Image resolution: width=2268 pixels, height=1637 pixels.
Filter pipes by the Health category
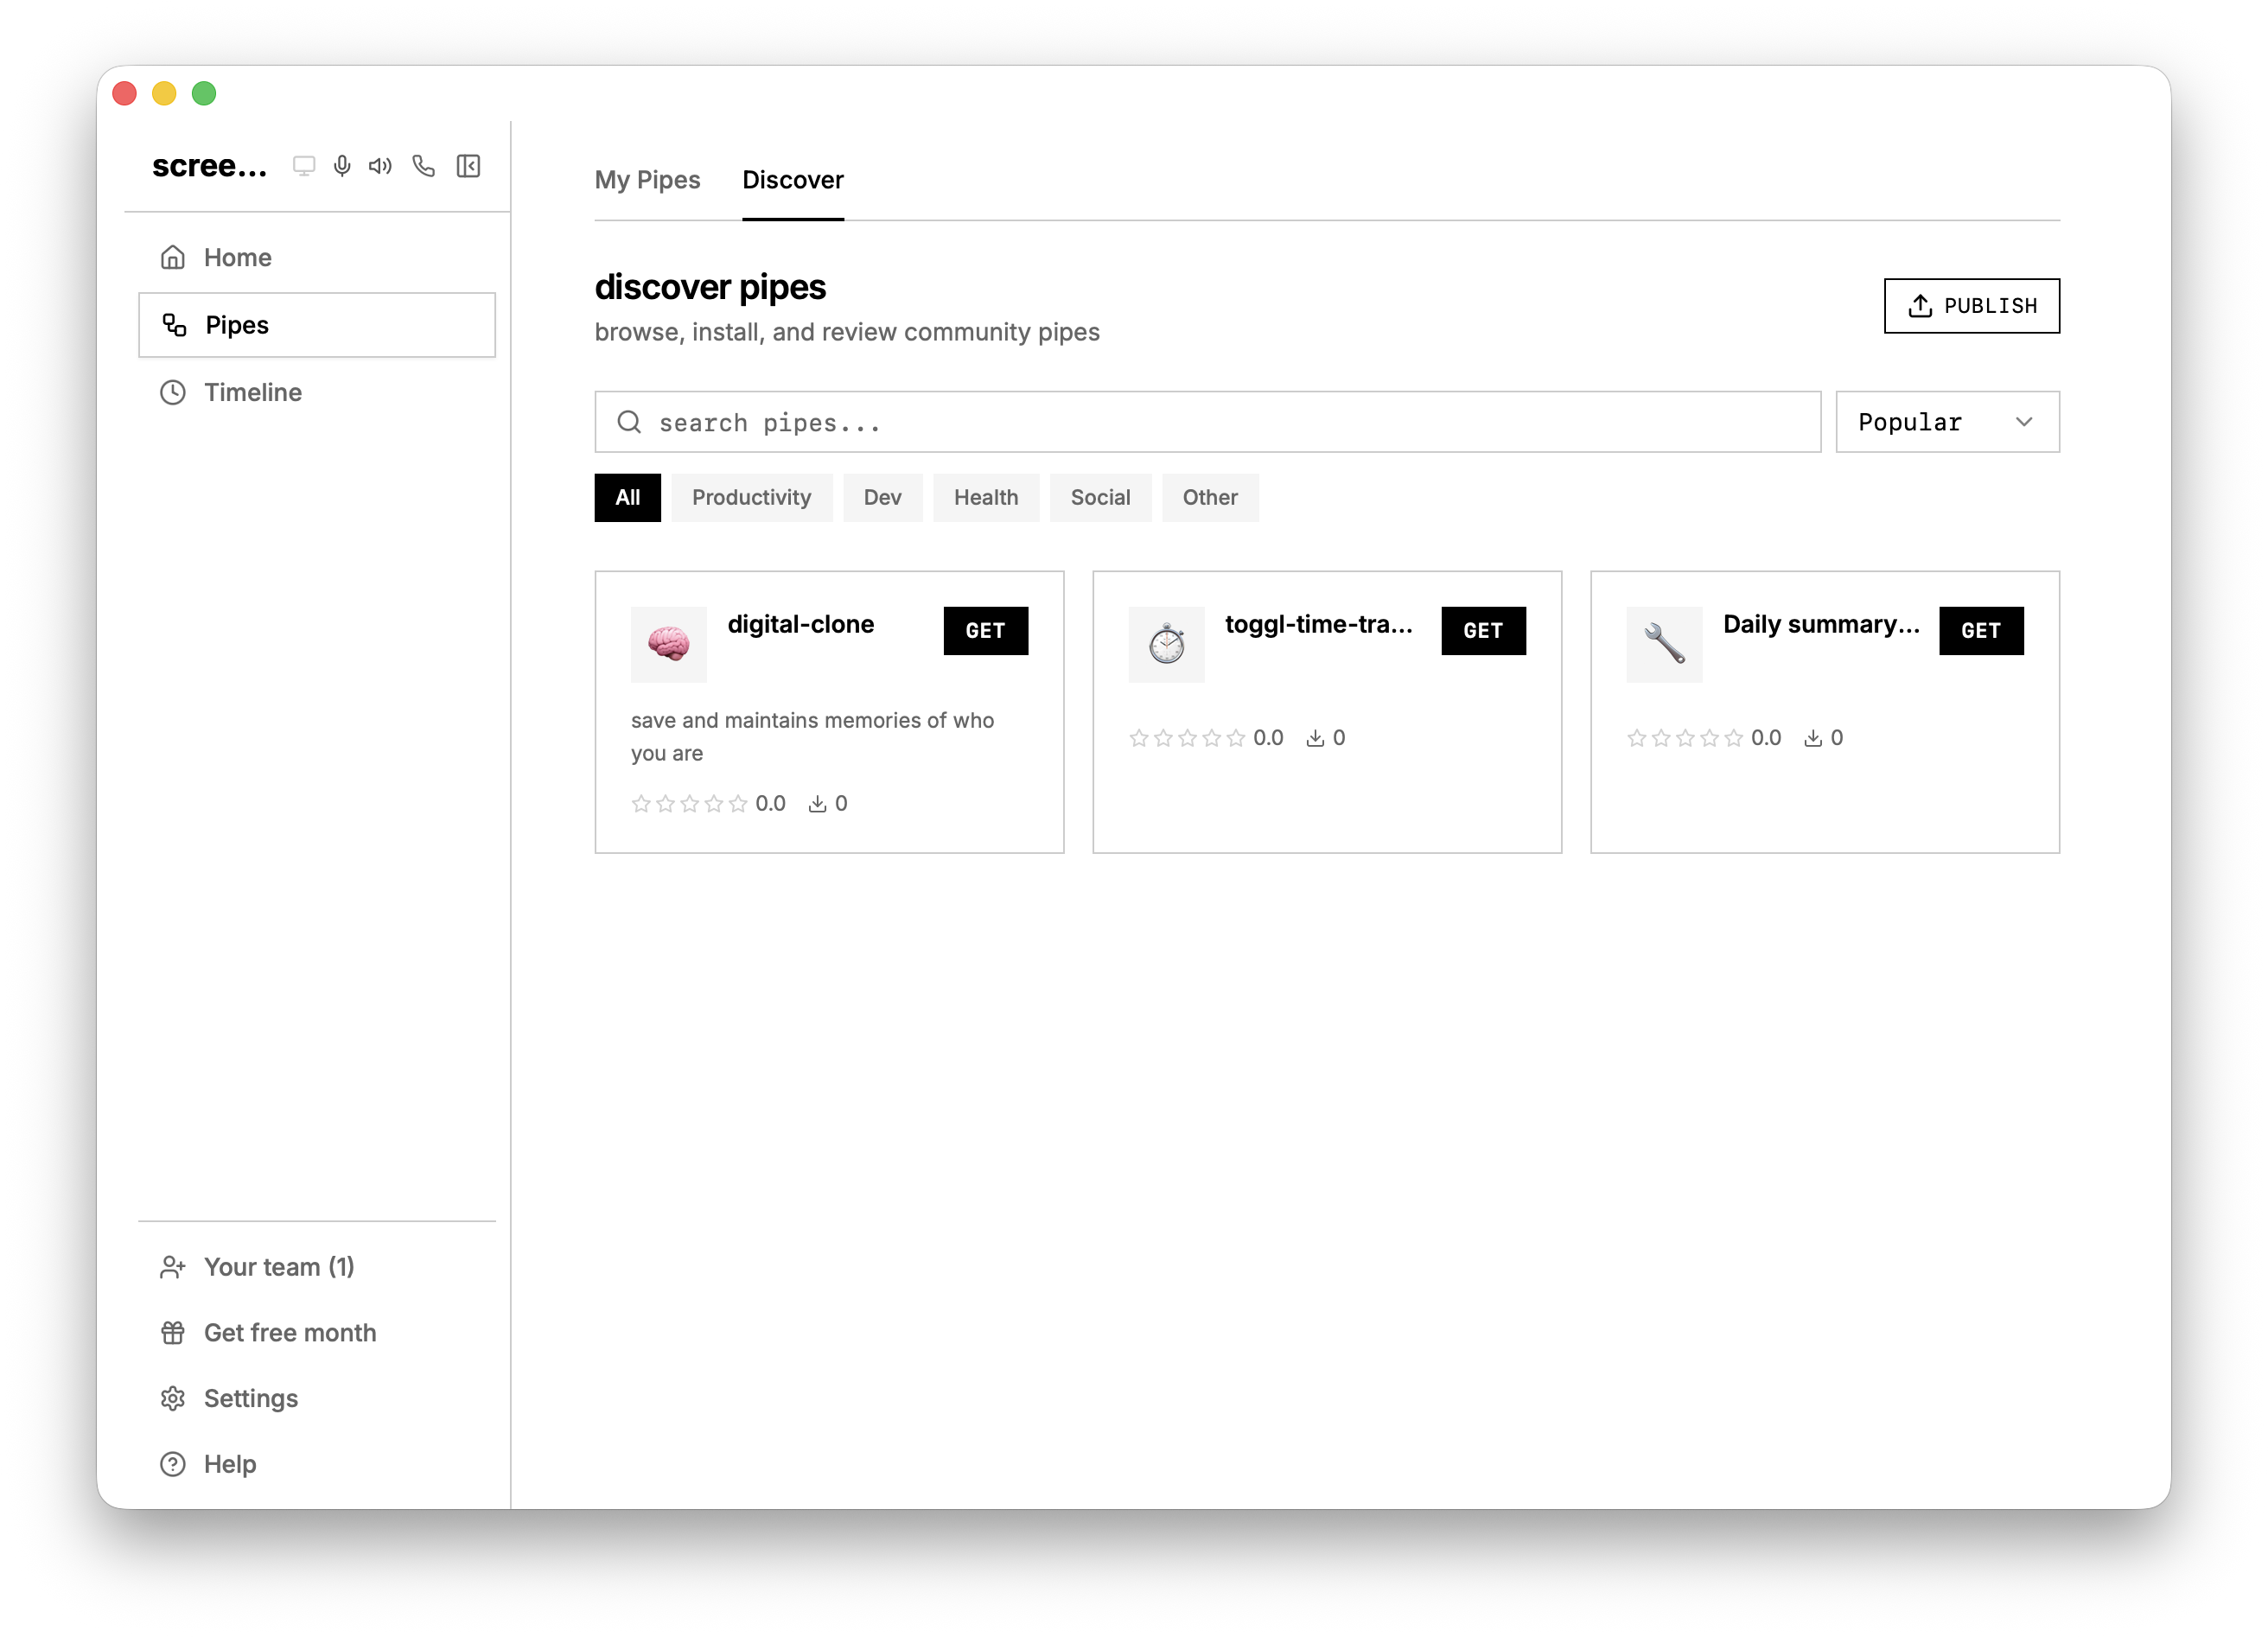pos(985,498)
